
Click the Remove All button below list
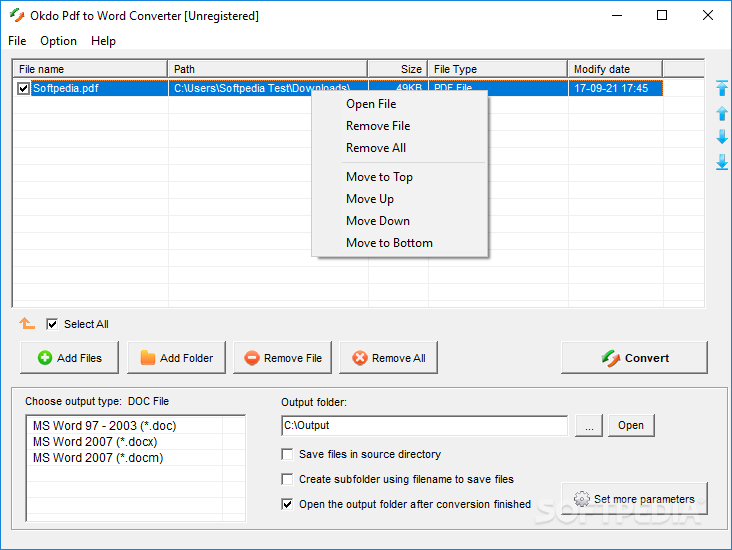tap(388, 358)
